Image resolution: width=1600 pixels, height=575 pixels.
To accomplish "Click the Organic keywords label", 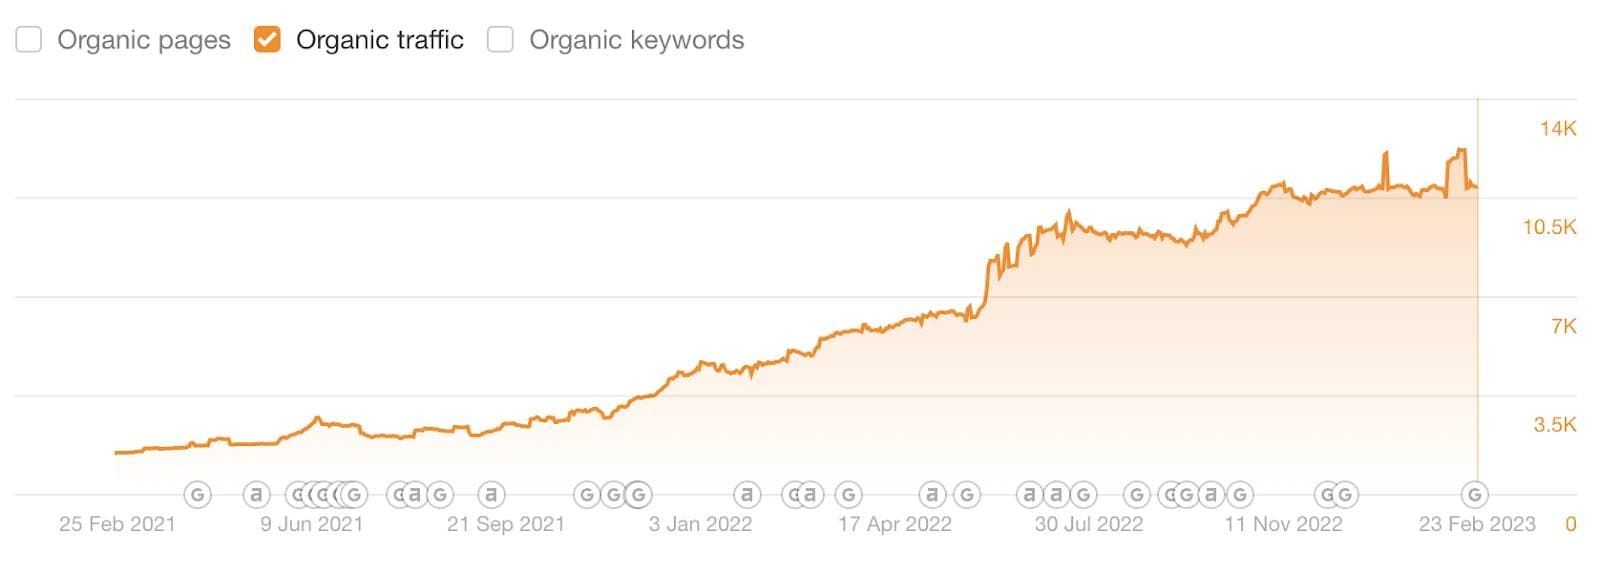I will click(x=637, y=40).
